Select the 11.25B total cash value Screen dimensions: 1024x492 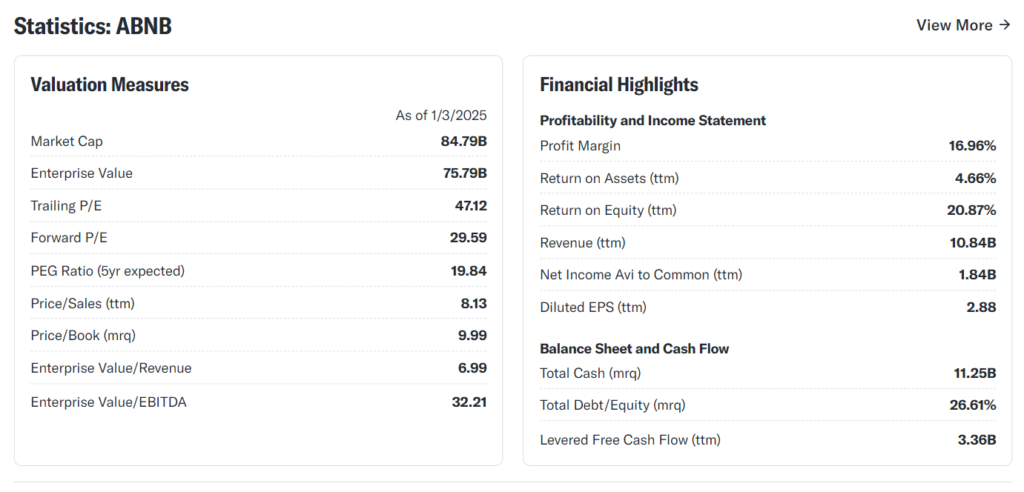pyautogui.click(x=975, y=374)
